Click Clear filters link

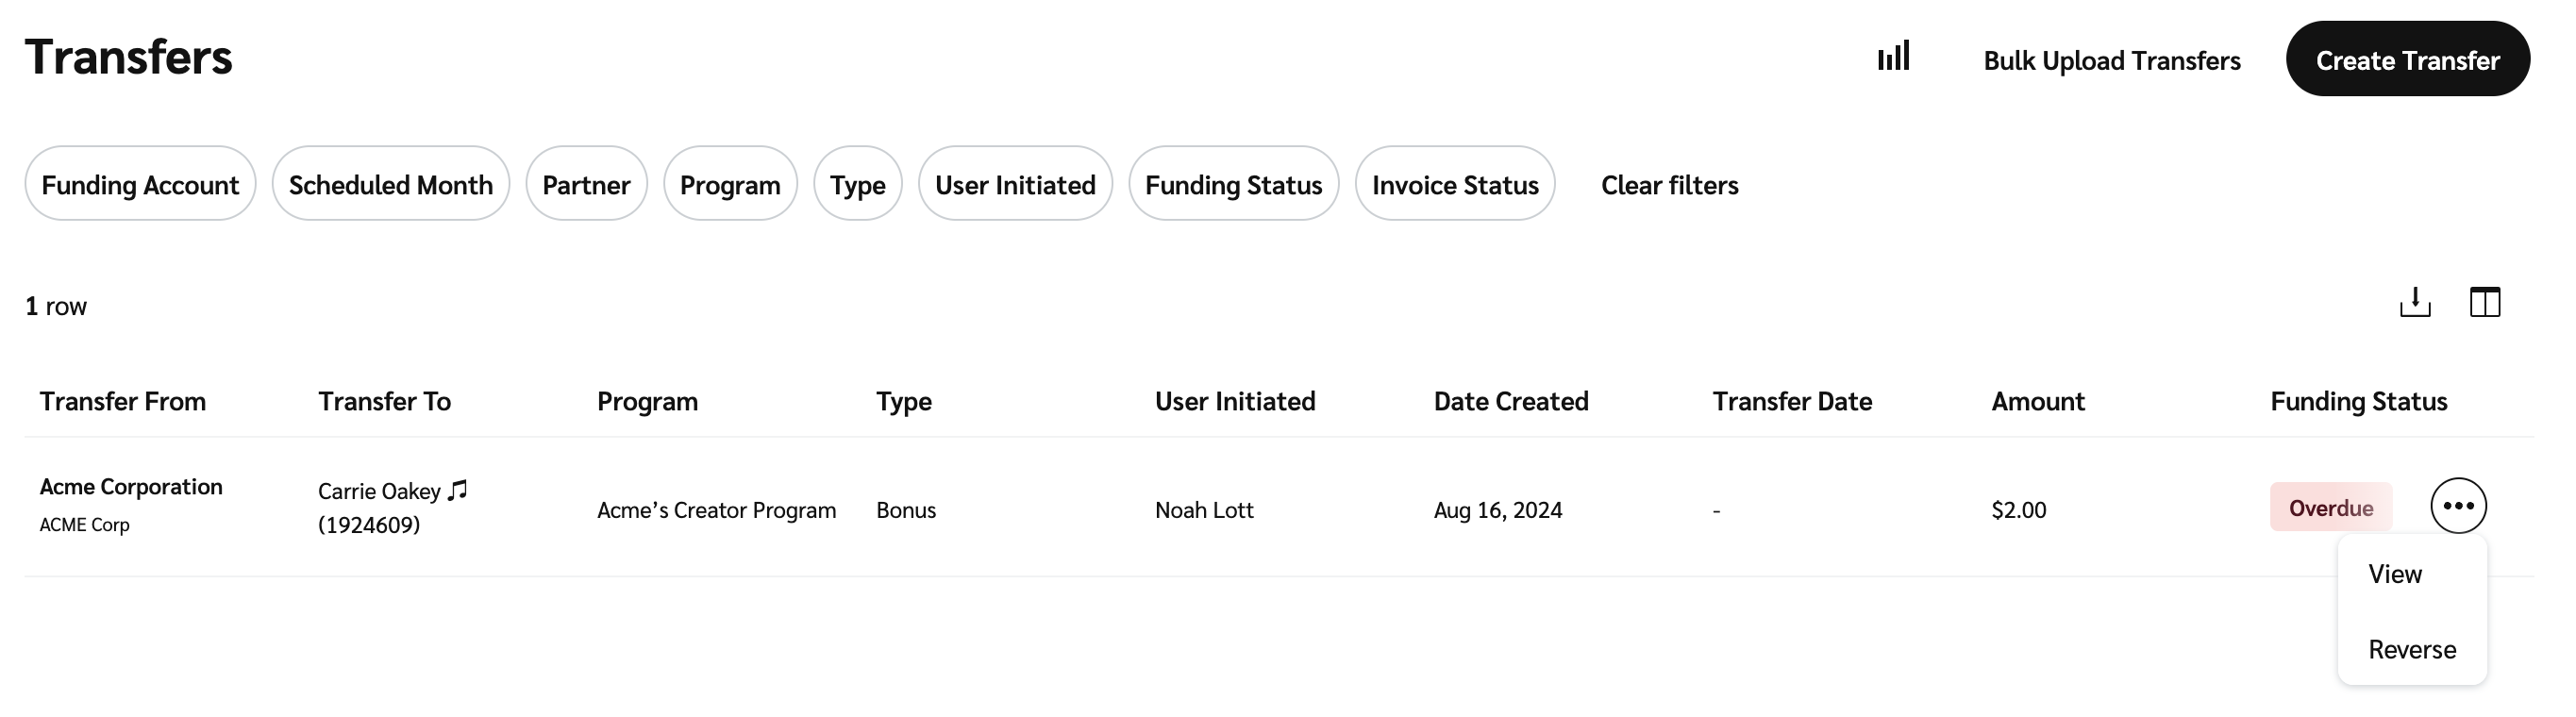tap(1669, 185)
